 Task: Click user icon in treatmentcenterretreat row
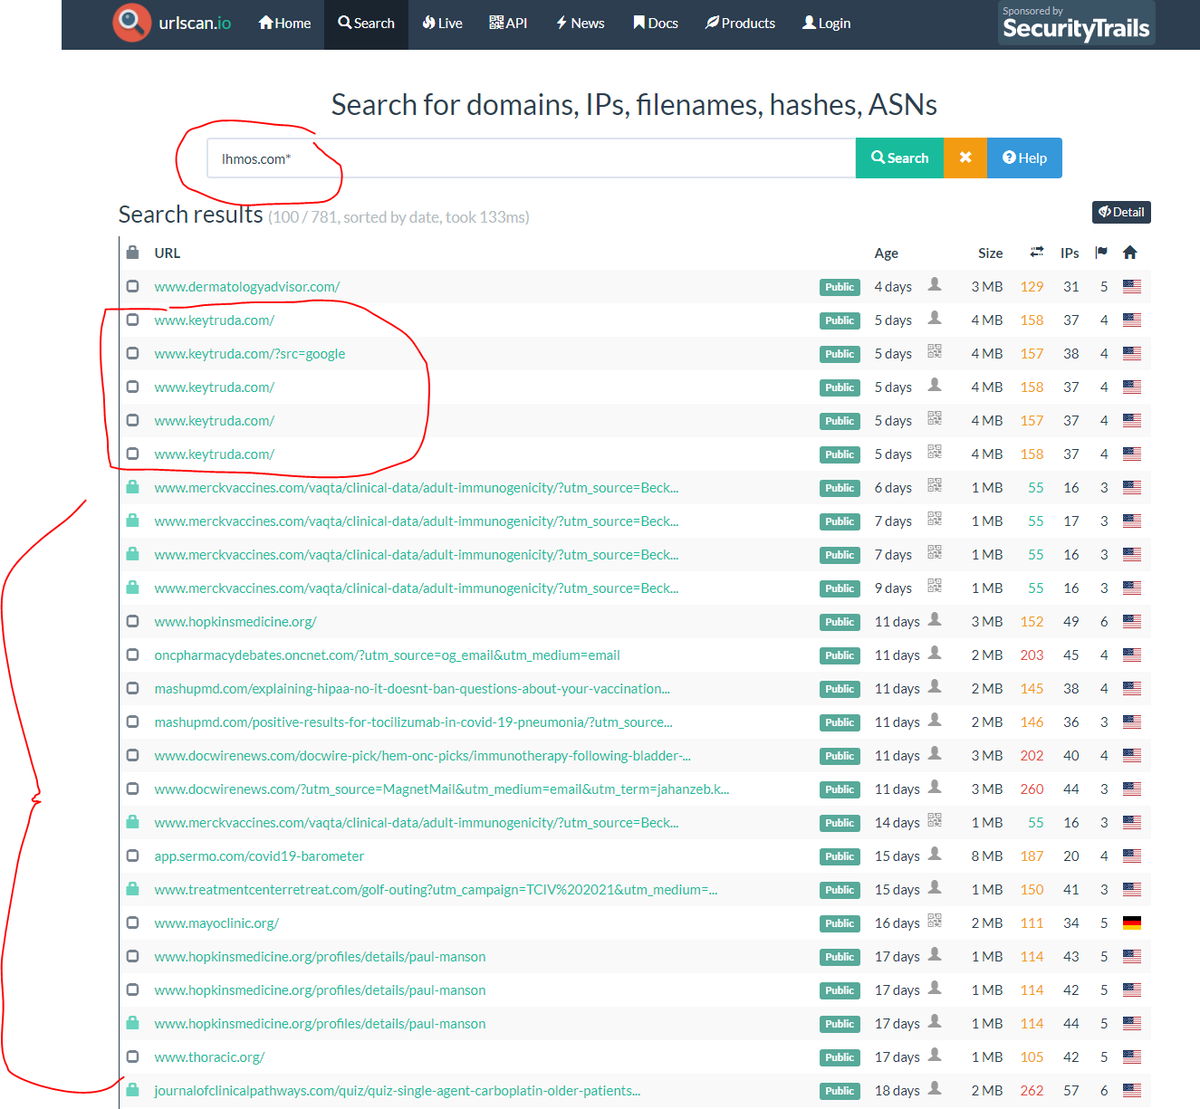point(935,888)
